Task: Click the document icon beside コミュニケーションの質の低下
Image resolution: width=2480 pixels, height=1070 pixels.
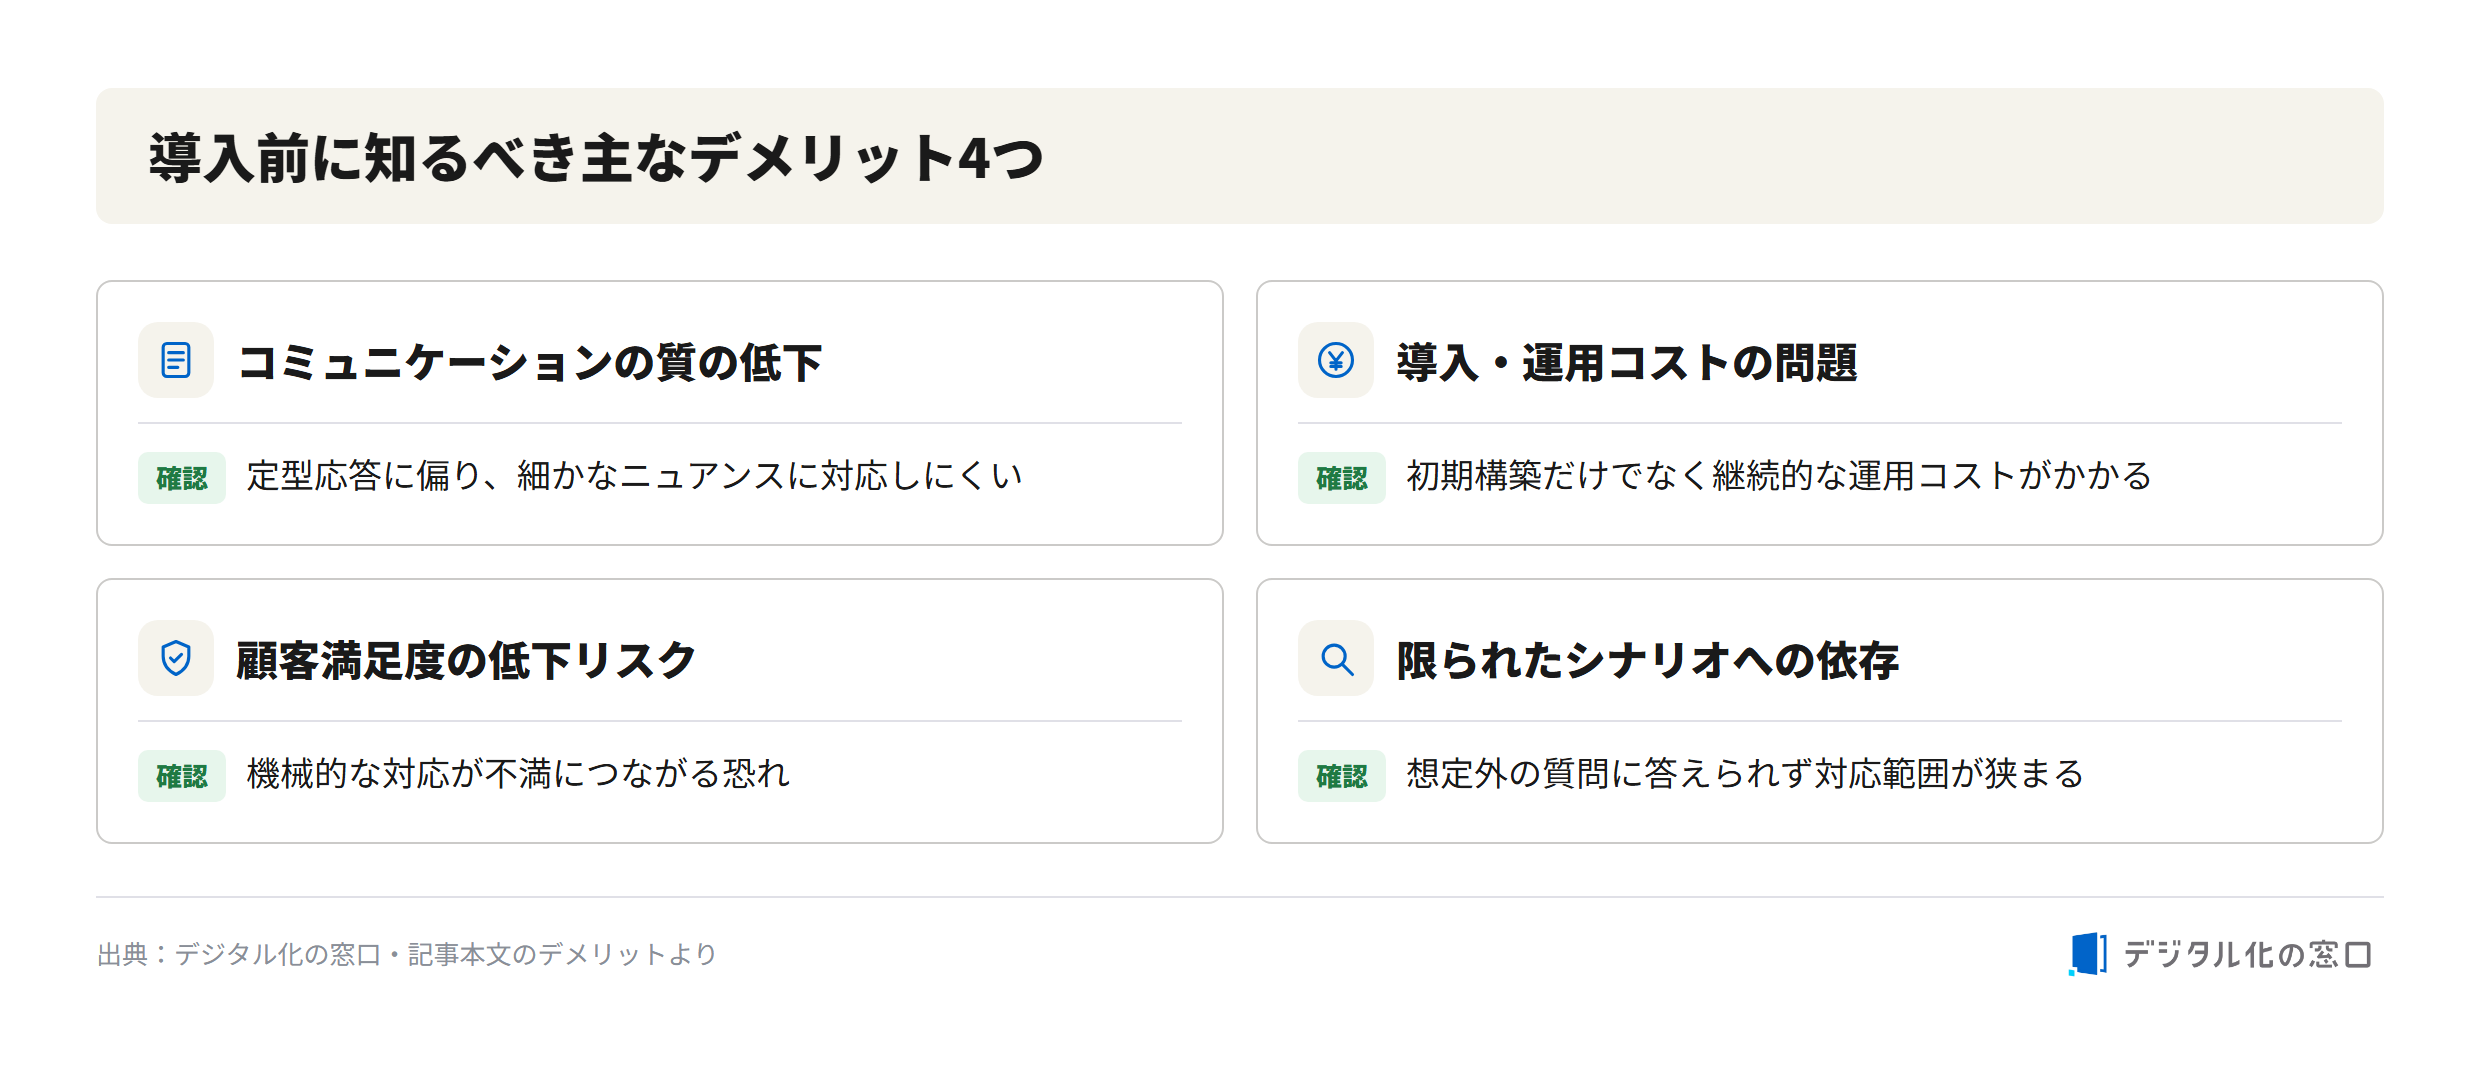Action: pyautogui.click(x=176, y=360)
